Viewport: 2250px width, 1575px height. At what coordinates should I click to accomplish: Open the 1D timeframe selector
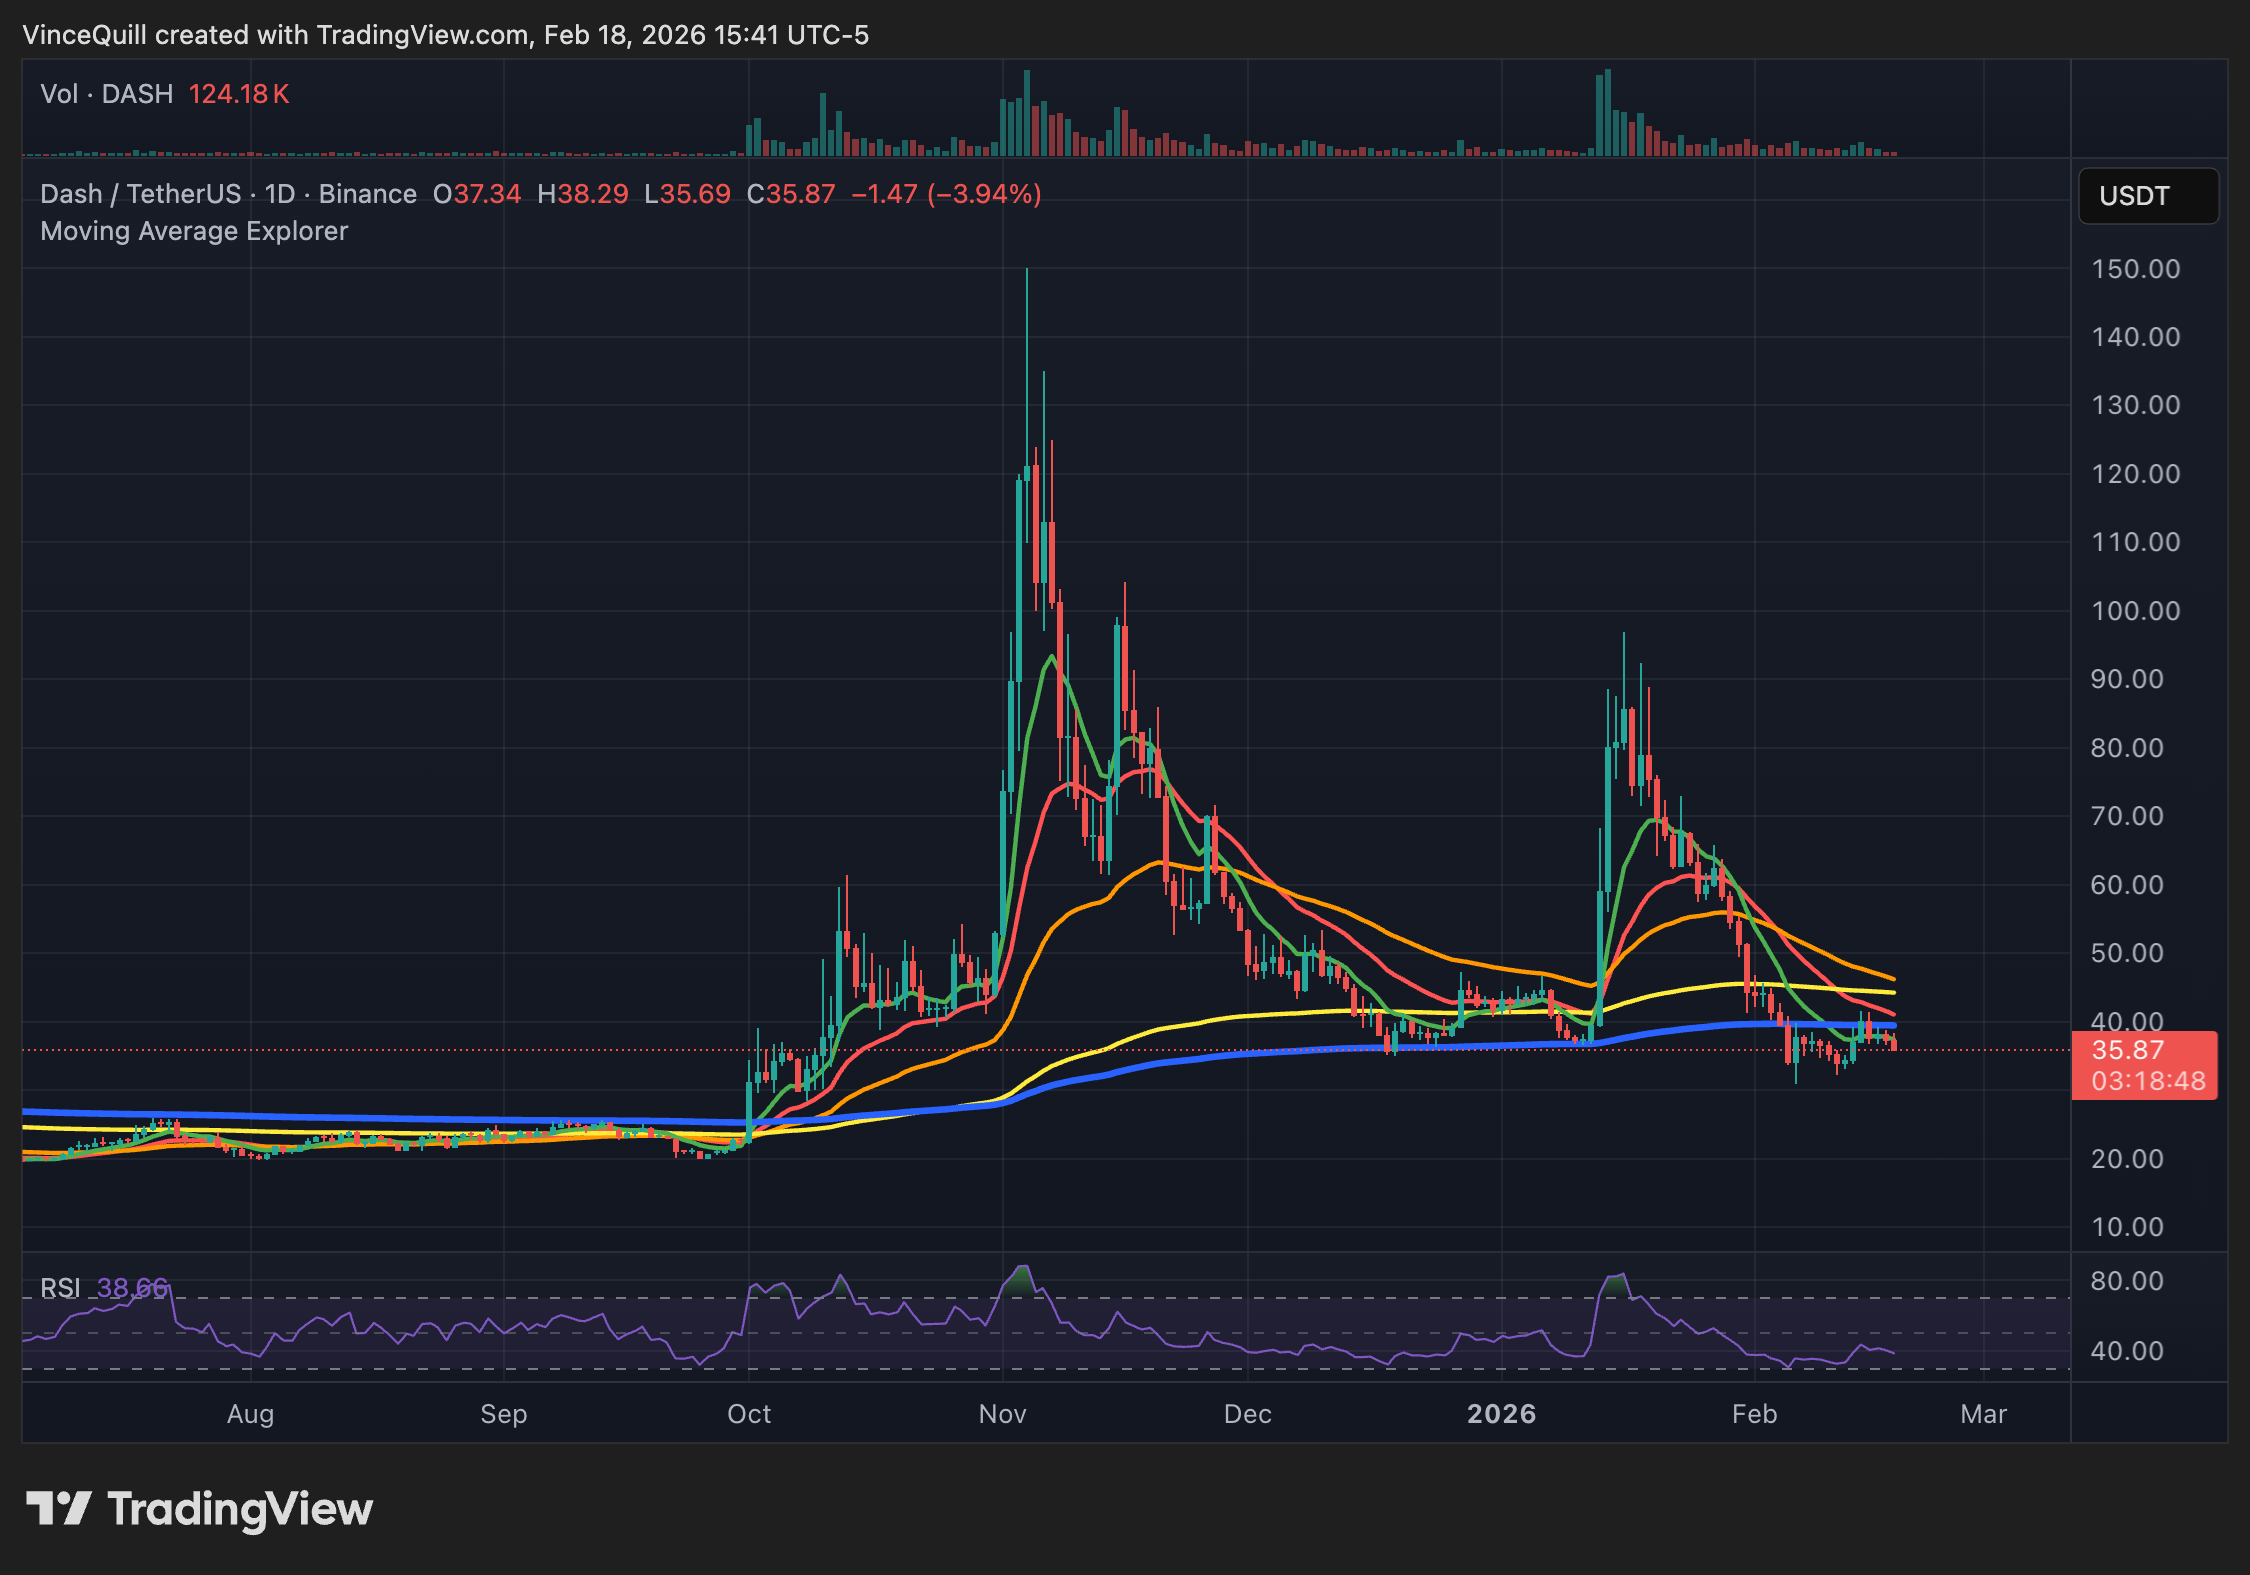click(281, 194)
